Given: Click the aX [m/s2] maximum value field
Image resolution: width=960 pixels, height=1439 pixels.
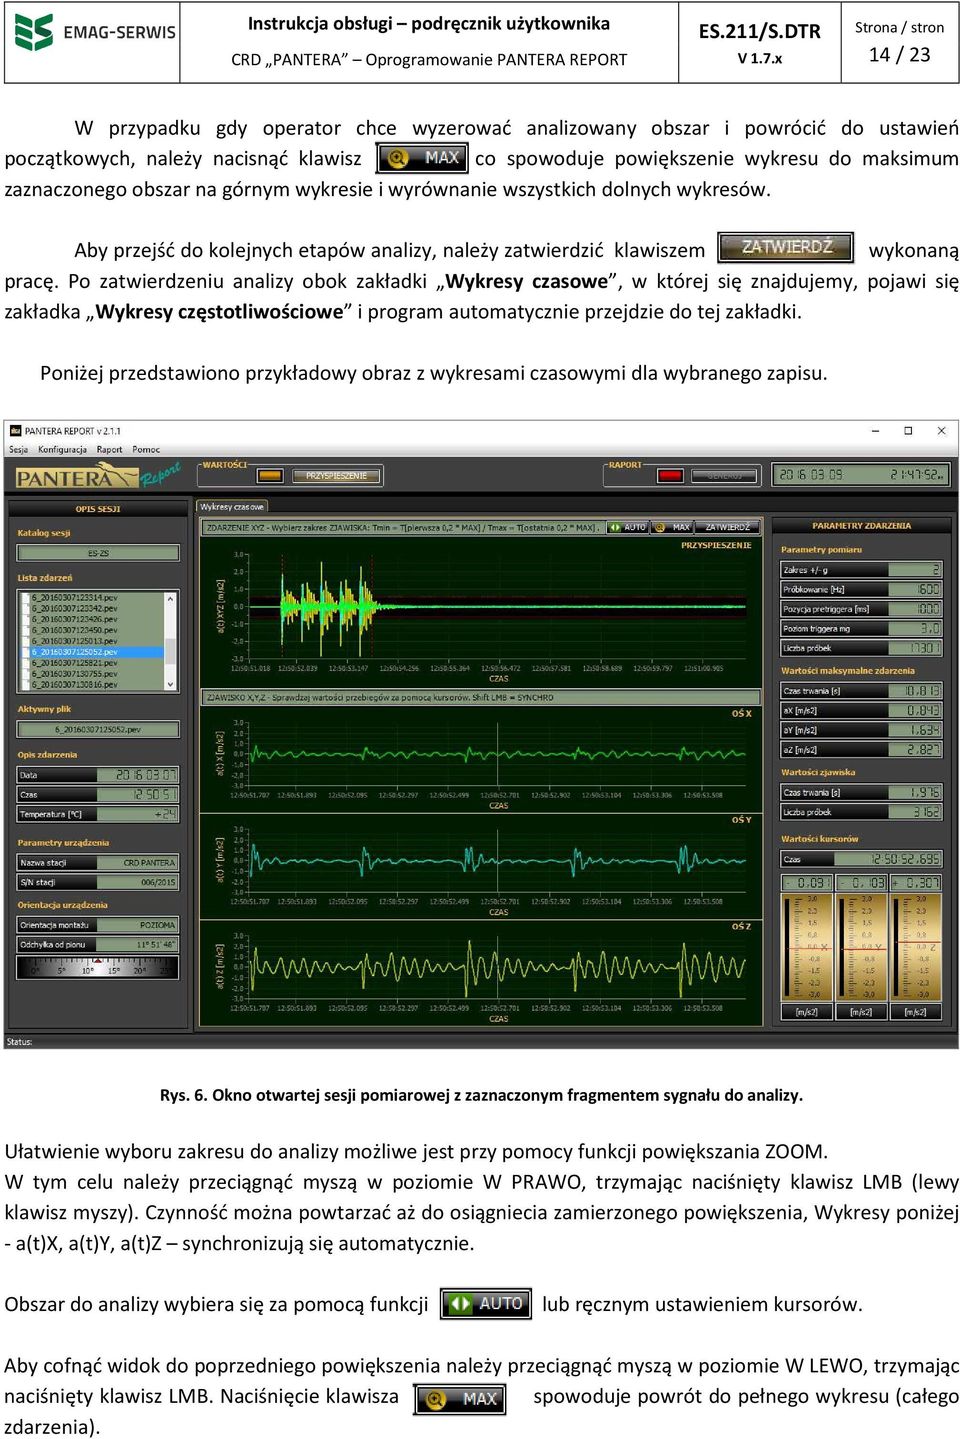Looking at the screenshot, I should (915, 711).
